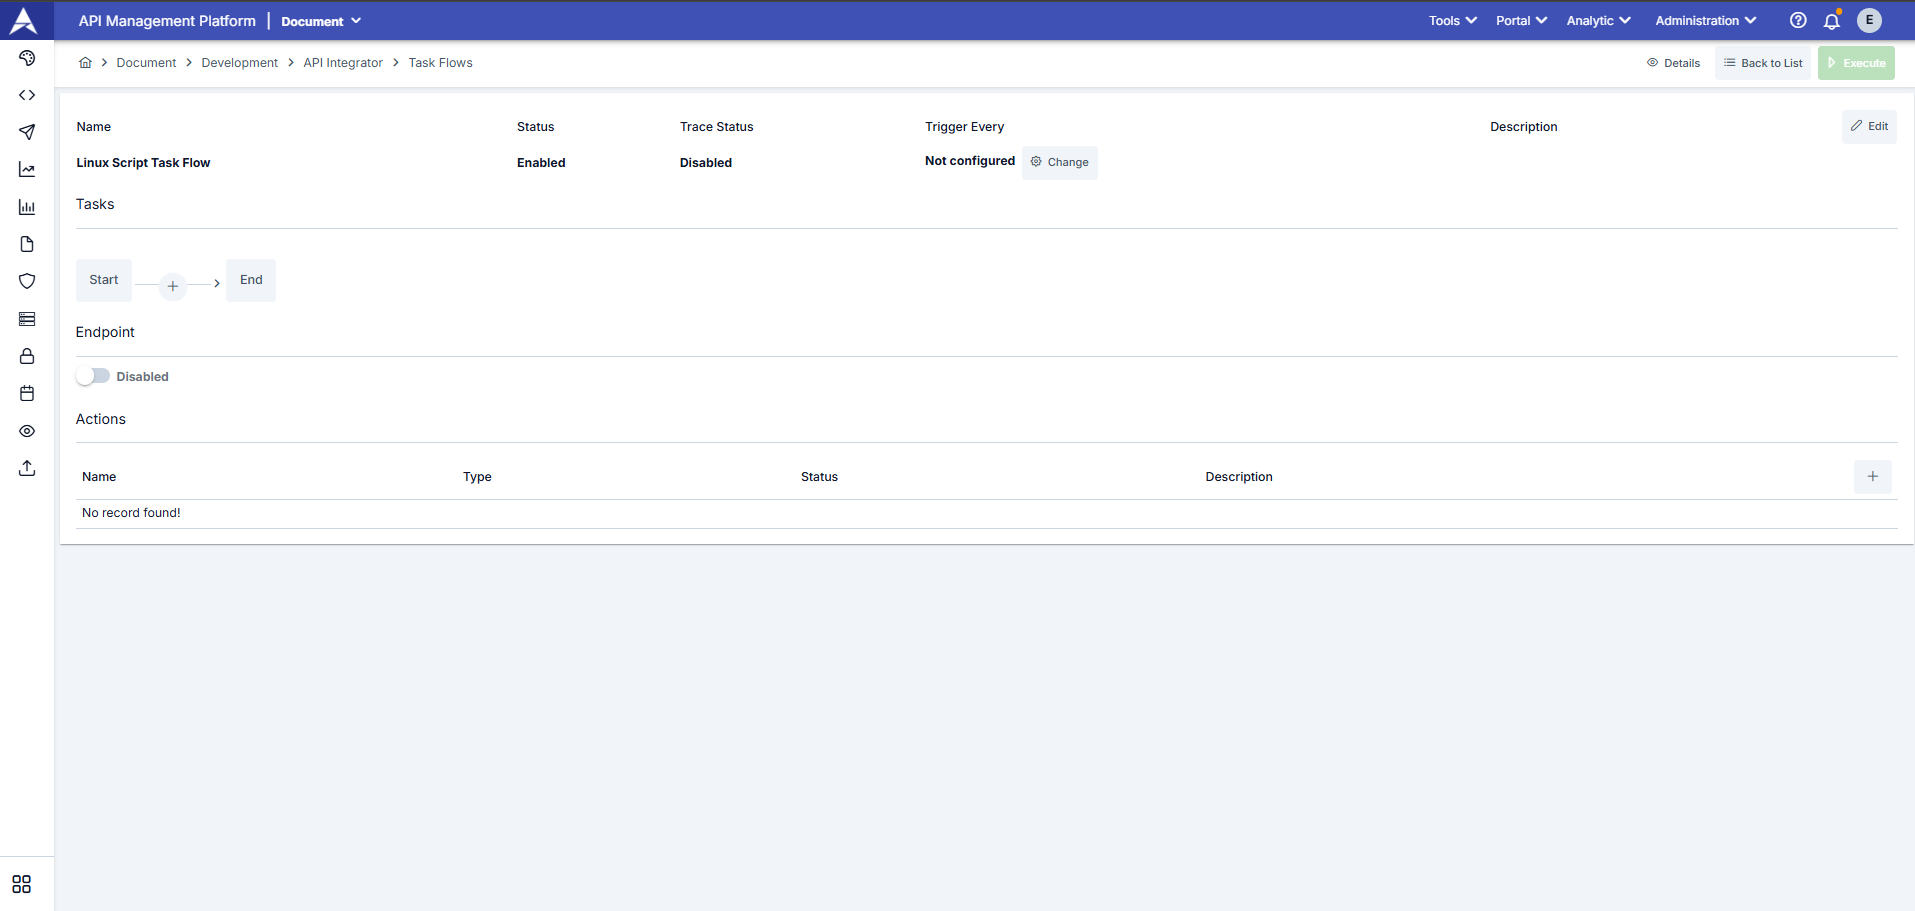Click the padlock sidebar icon
This screenshot has height=911, width=1915.
(x=27, y=356)
